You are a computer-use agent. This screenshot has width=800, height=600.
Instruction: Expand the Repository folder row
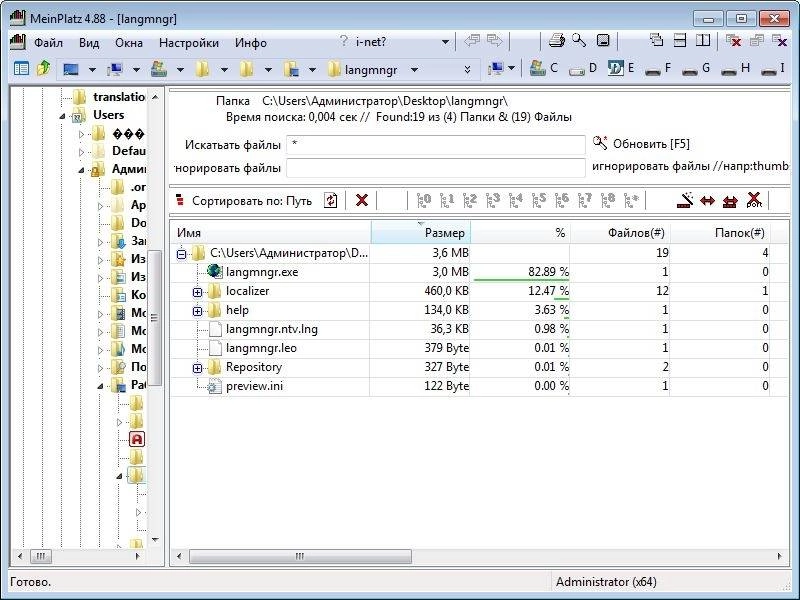pyautogui.click(x=197, y=368)
